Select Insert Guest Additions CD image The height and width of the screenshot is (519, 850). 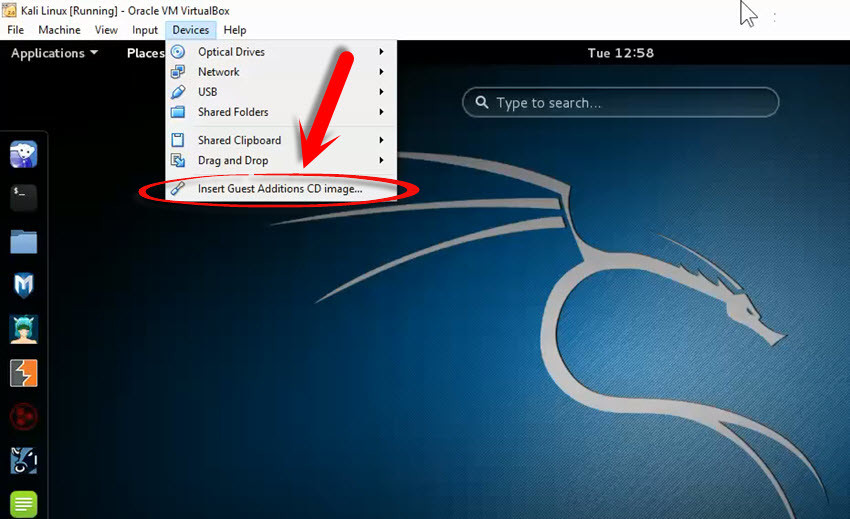coord(281,188)
